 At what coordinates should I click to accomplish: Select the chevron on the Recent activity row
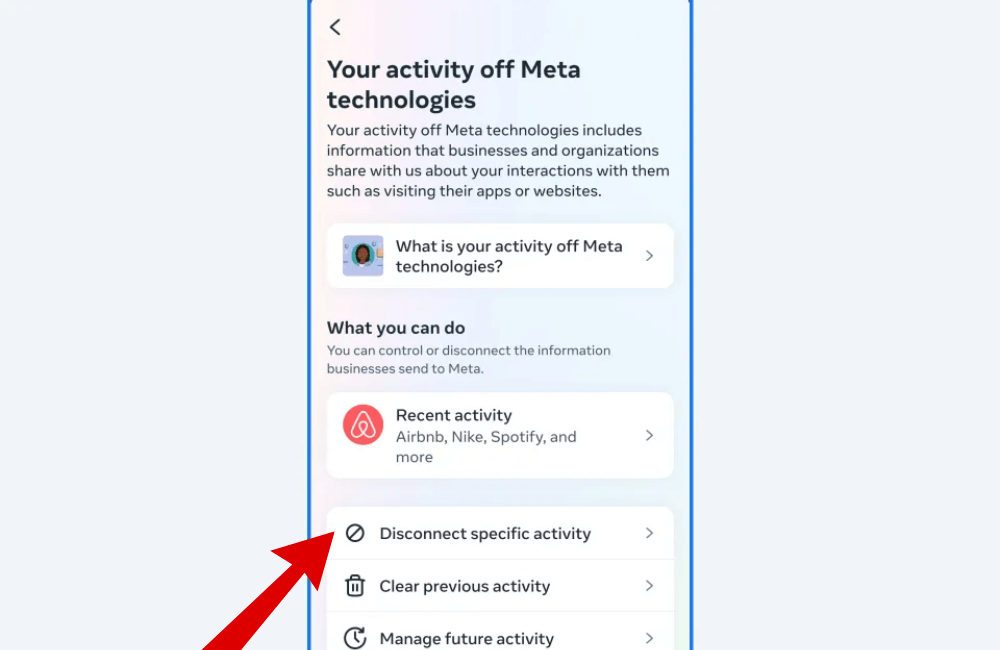pos(650,435)
